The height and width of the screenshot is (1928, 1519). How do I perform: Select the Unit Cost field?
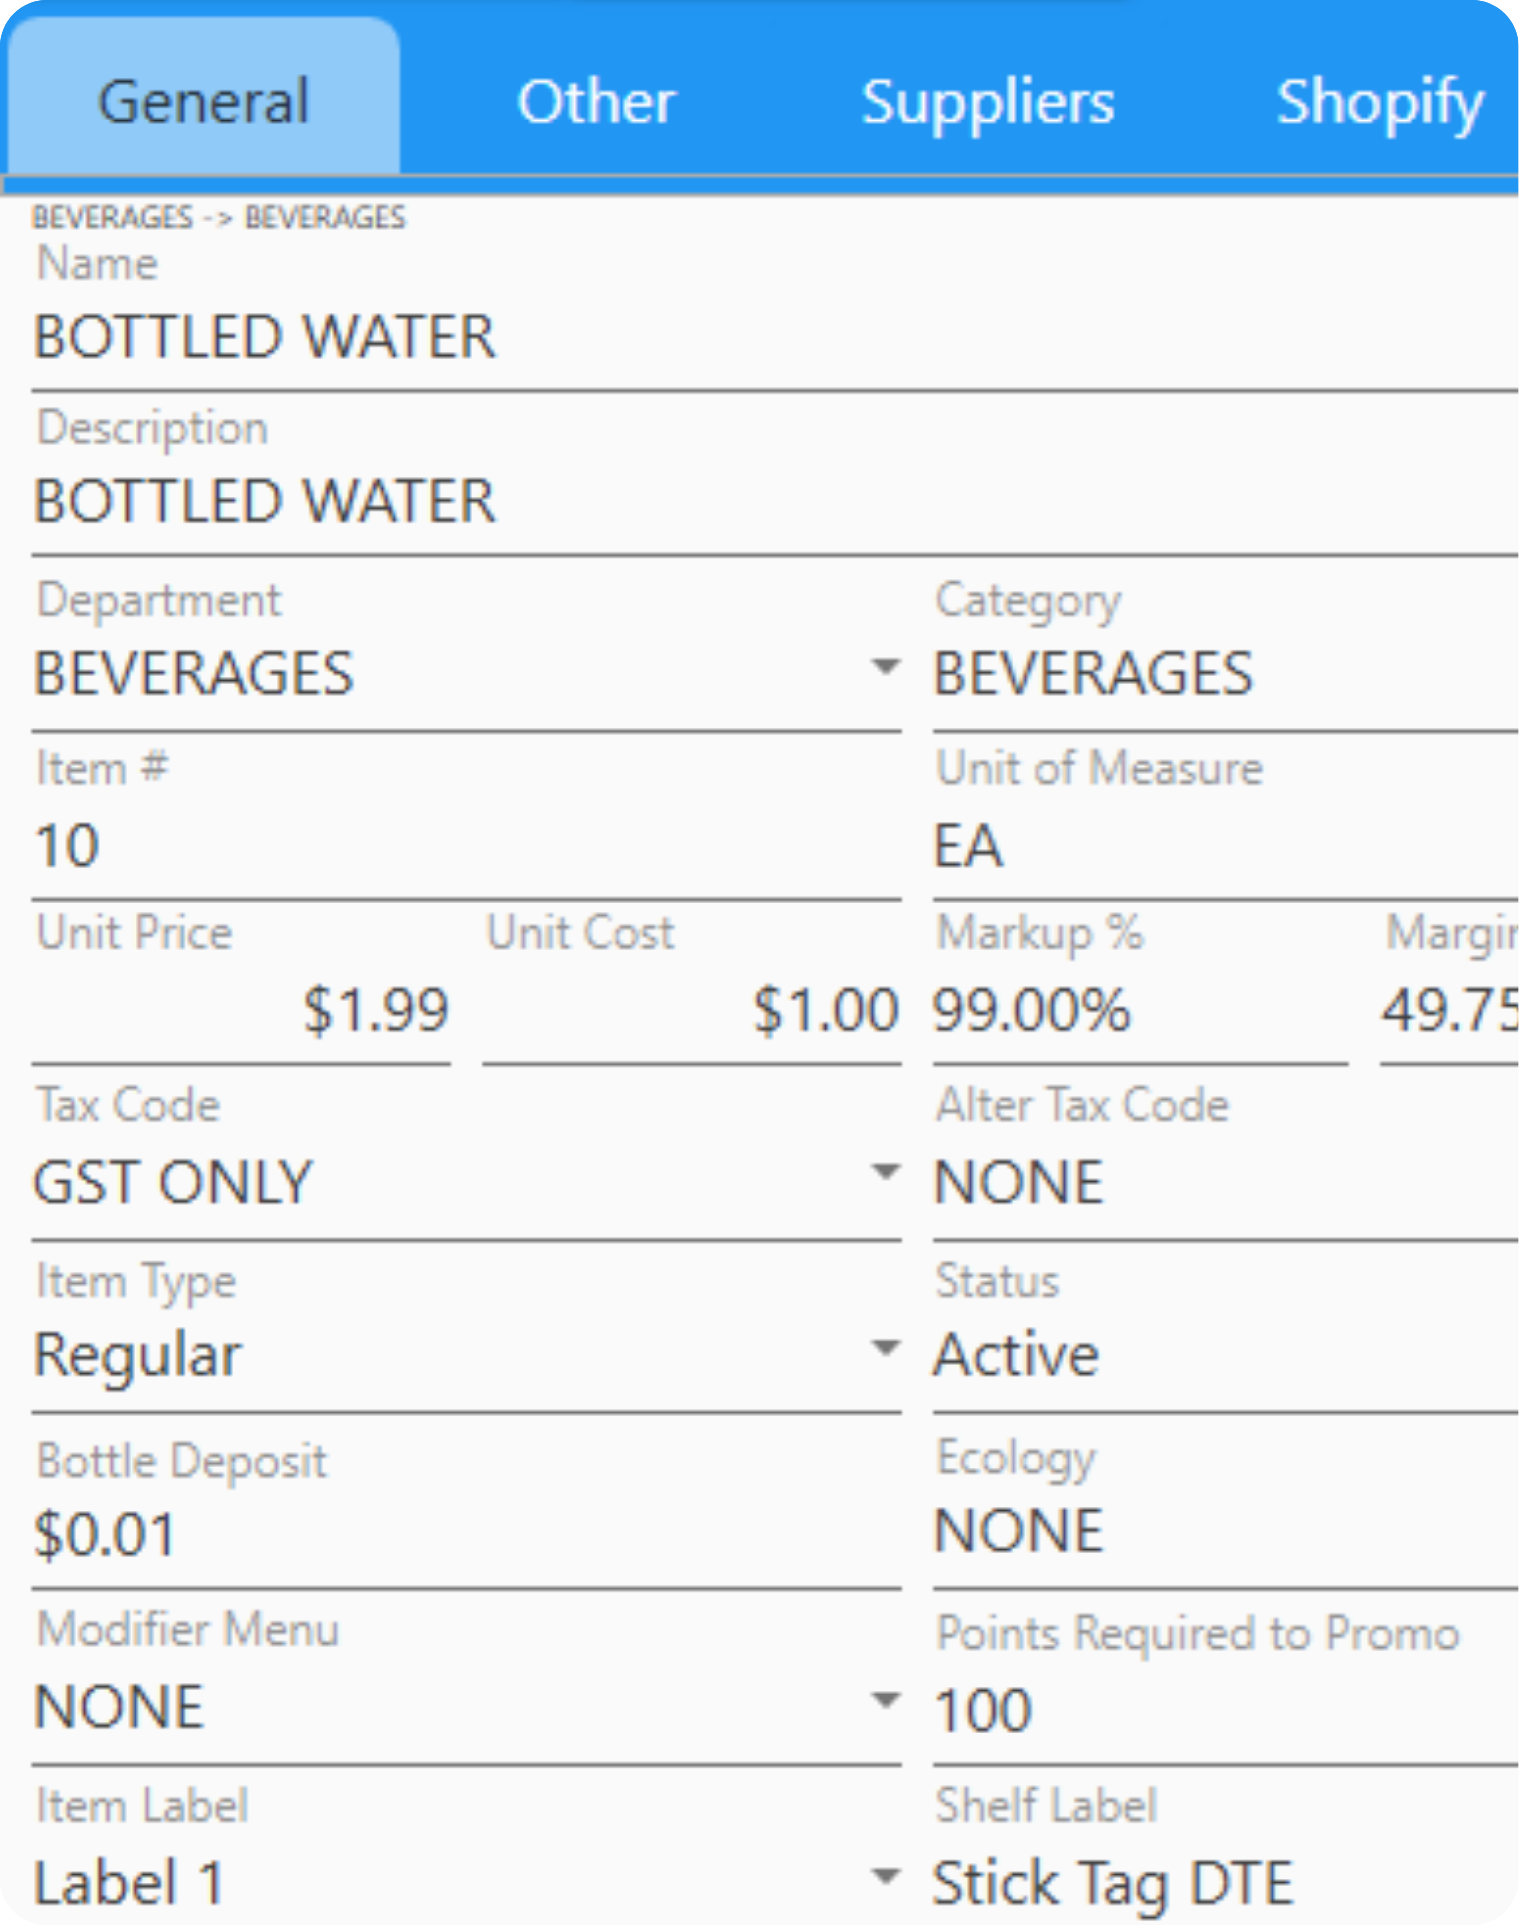pyautogui.click(x=691, y=1010)
